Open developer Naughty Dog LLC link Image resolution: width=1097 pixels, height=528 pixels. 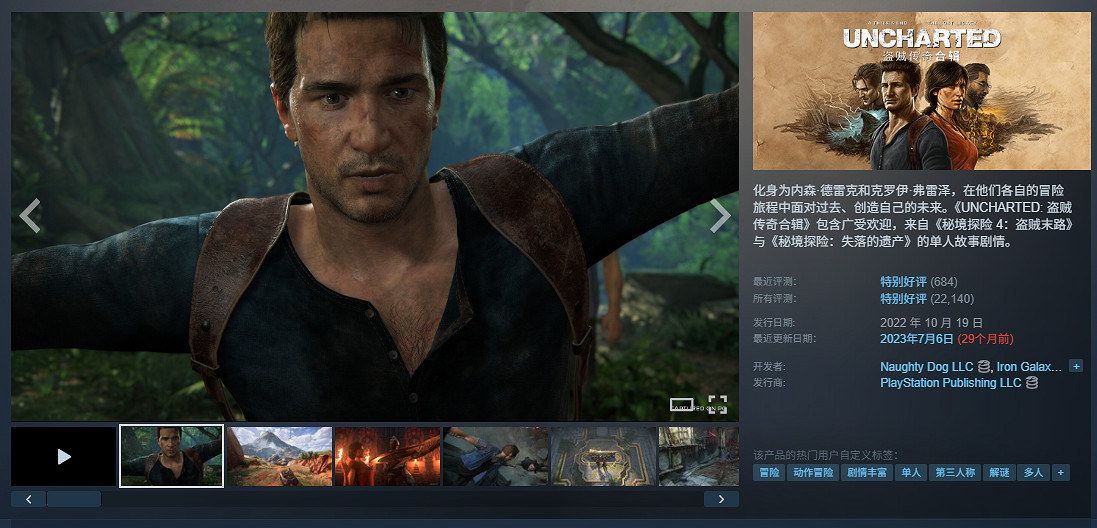926,366
